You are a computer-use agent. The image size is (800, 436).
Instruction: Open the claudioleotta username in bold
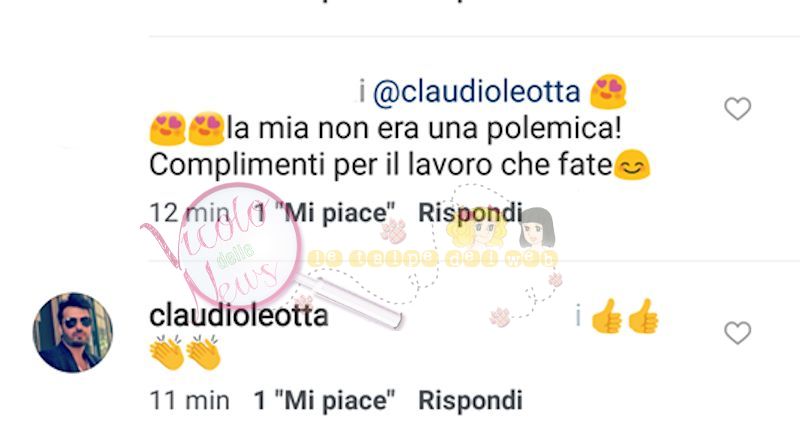pos(239,316)
